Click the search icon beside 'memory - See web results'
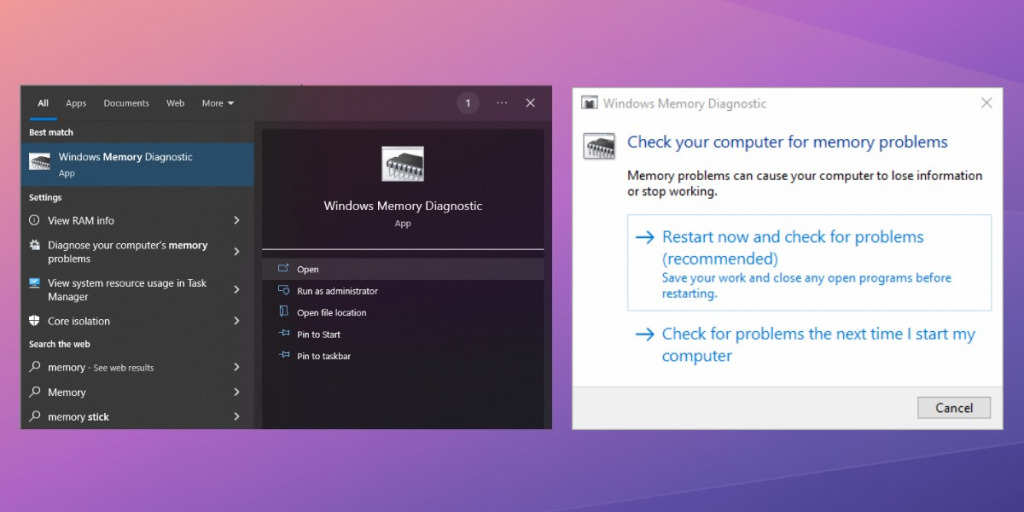 pyautogui.click(x=35, y=367)
